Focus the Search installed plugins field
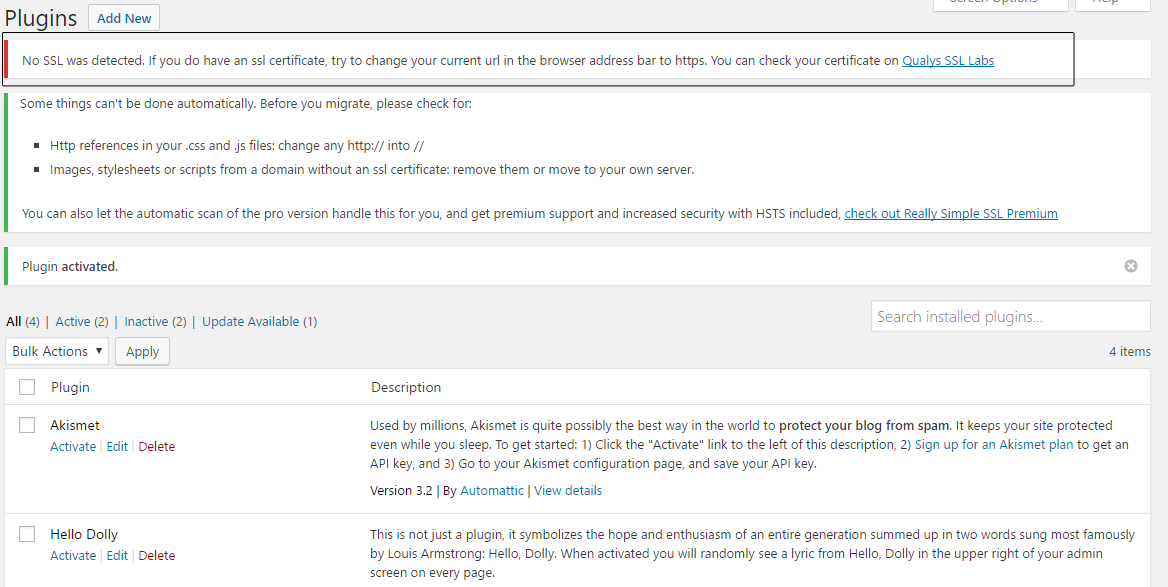The width and height of the screenshot is (1168, 587). point(1011,317)
